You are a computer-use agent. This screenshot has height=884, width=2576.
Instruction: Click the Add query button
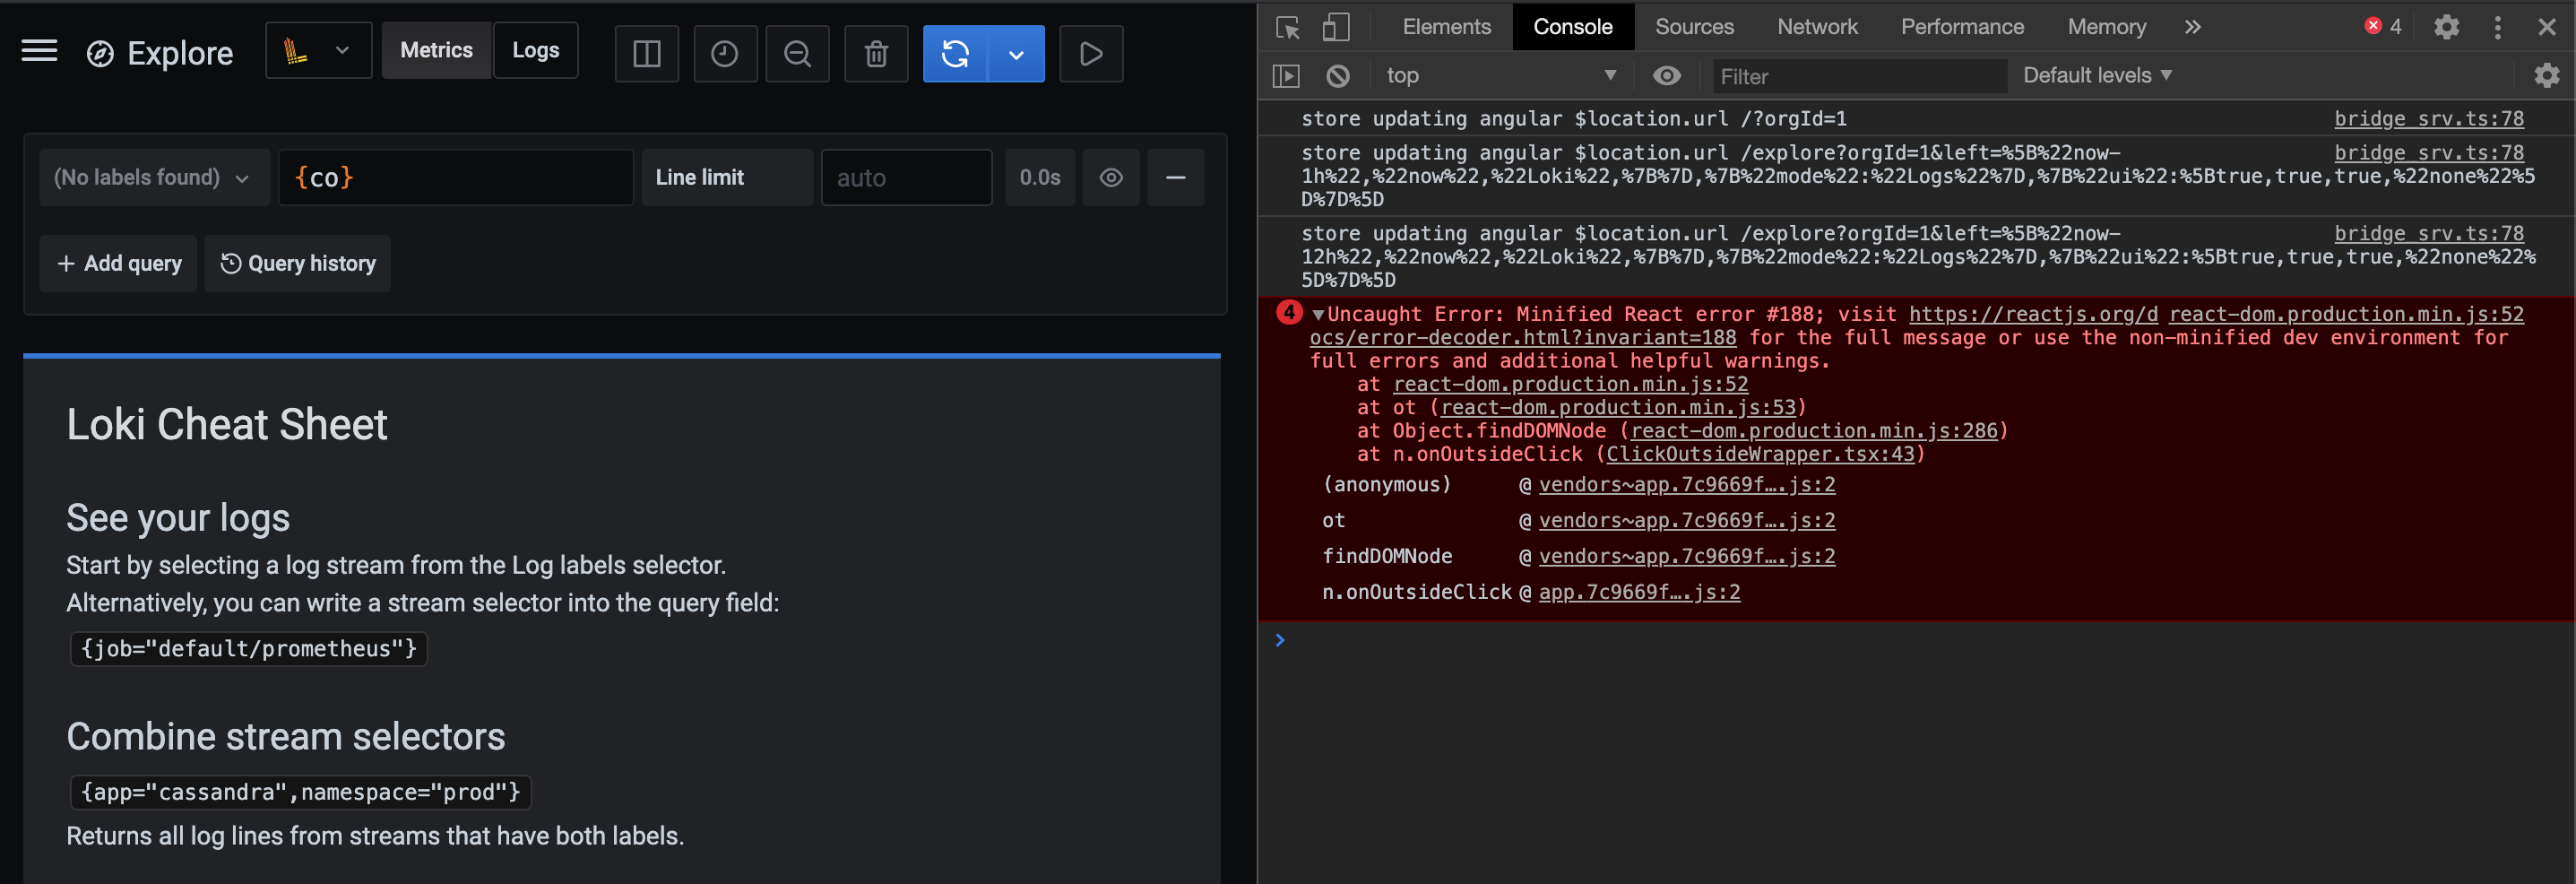pos(118,264)
